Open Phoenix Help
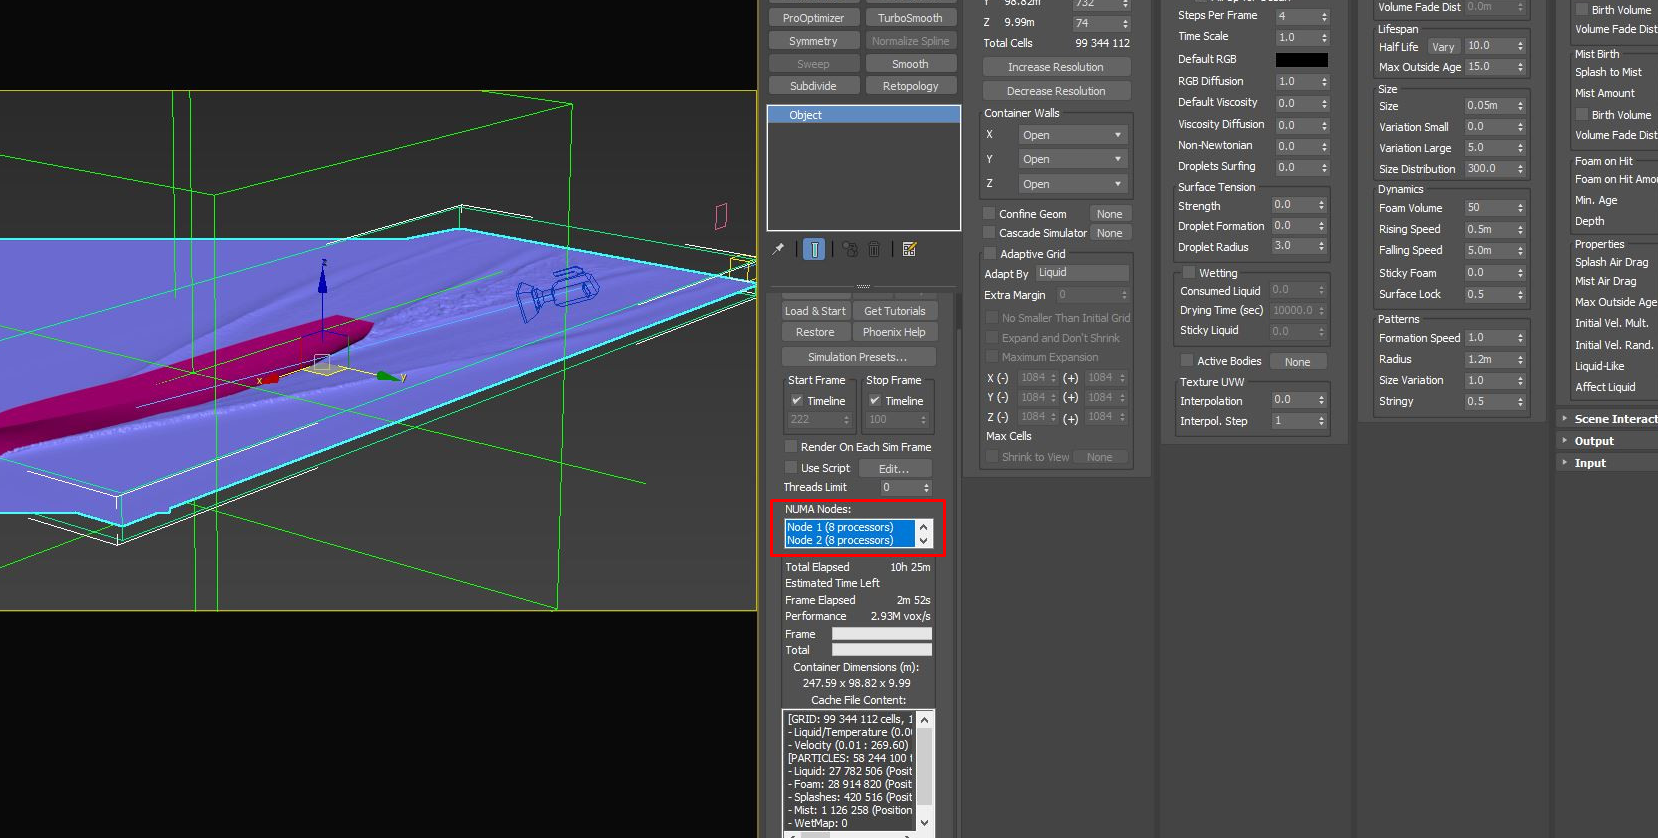1658x838 pixels. click(894, 332)
